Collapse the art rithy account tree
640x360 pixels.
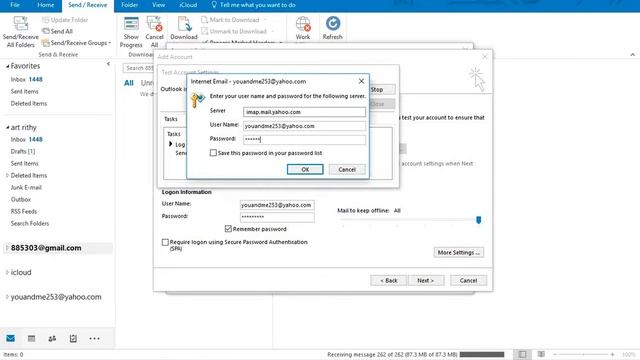tap(7, 128)
